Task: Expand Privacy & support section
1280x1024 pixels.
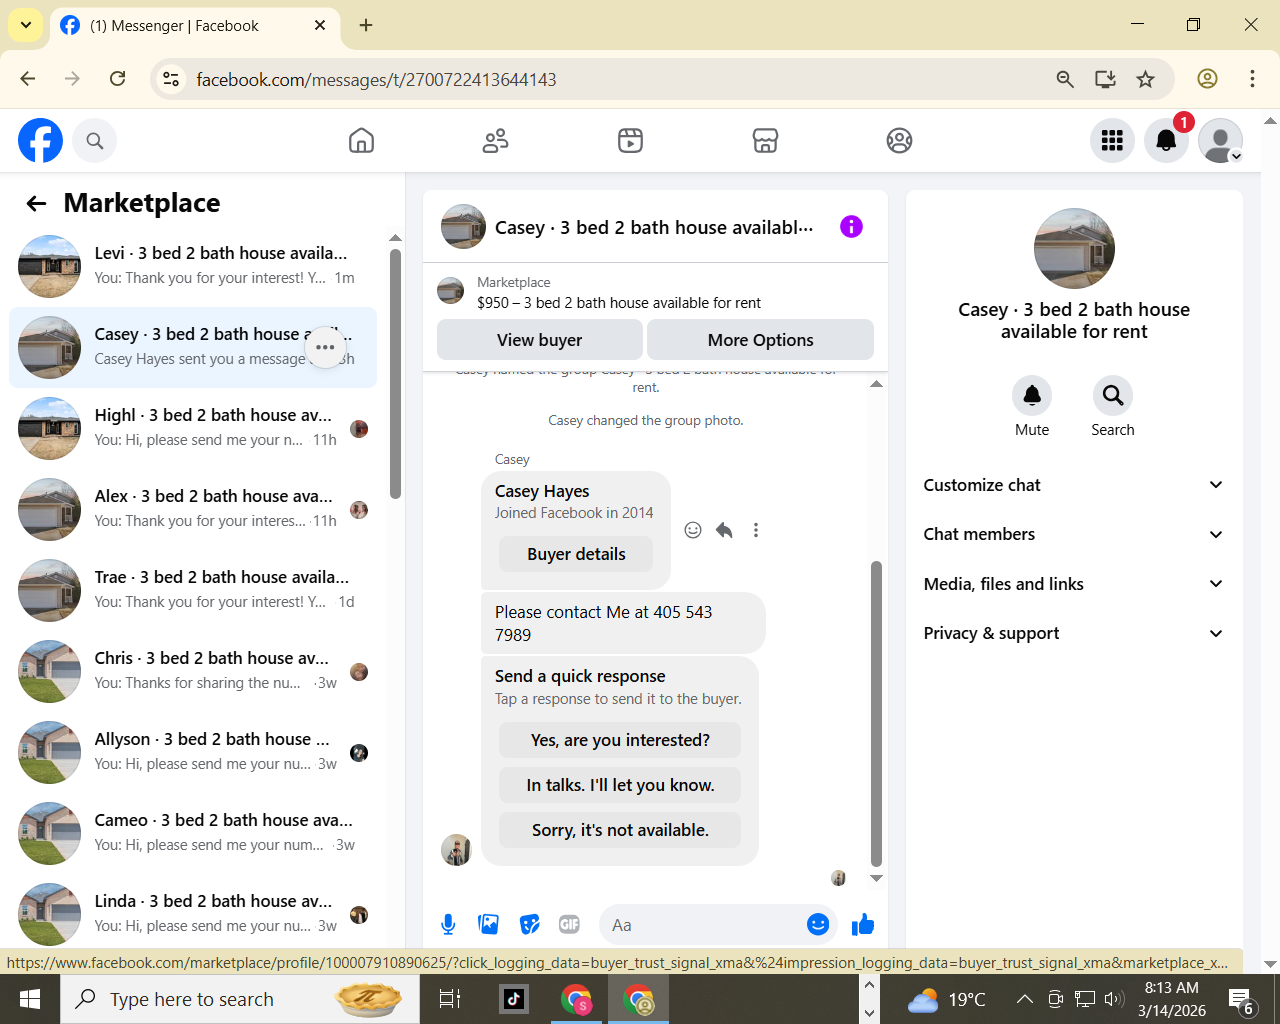Action: [x=1074, y=633]
